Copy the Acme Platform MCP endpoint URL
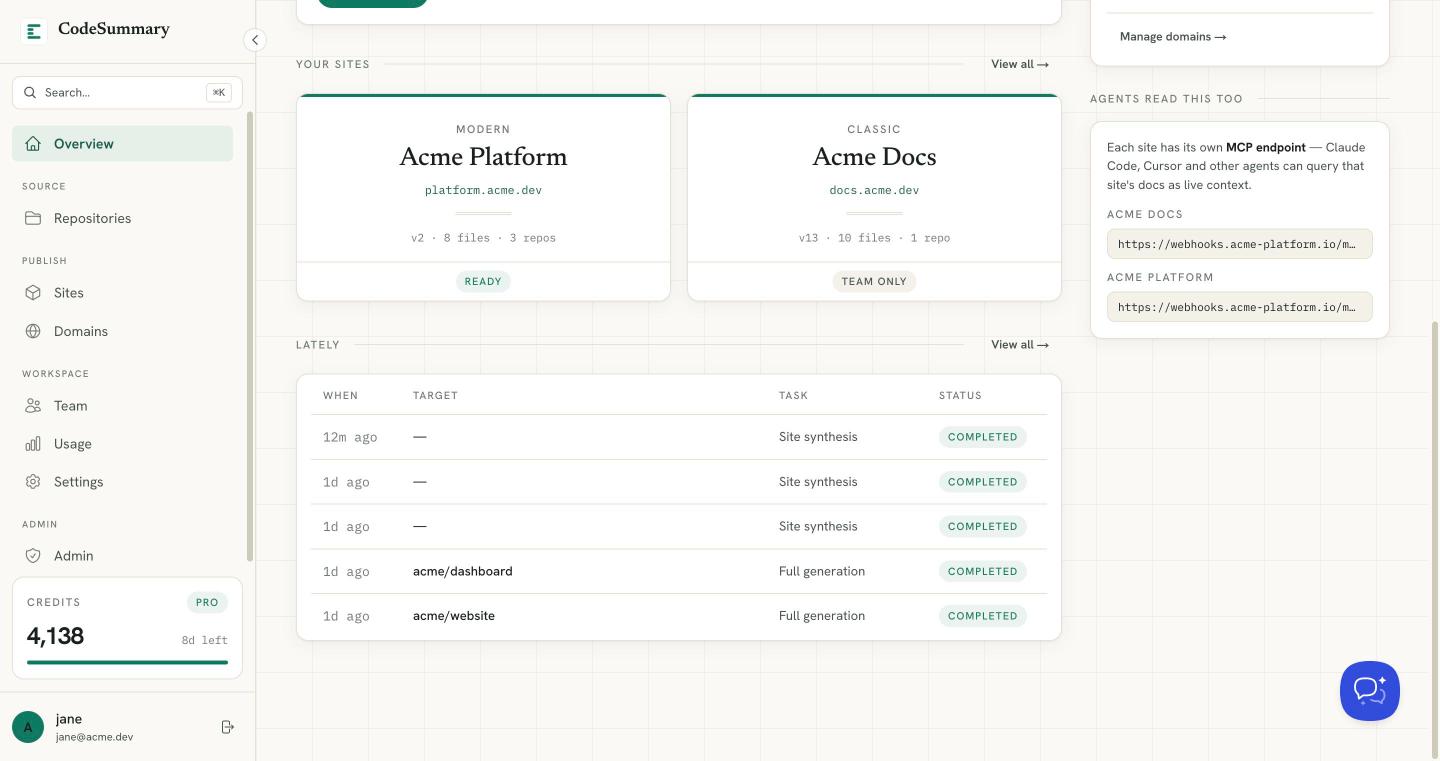The width and height of the screenshot is (1440, 761). [1239, 307]
